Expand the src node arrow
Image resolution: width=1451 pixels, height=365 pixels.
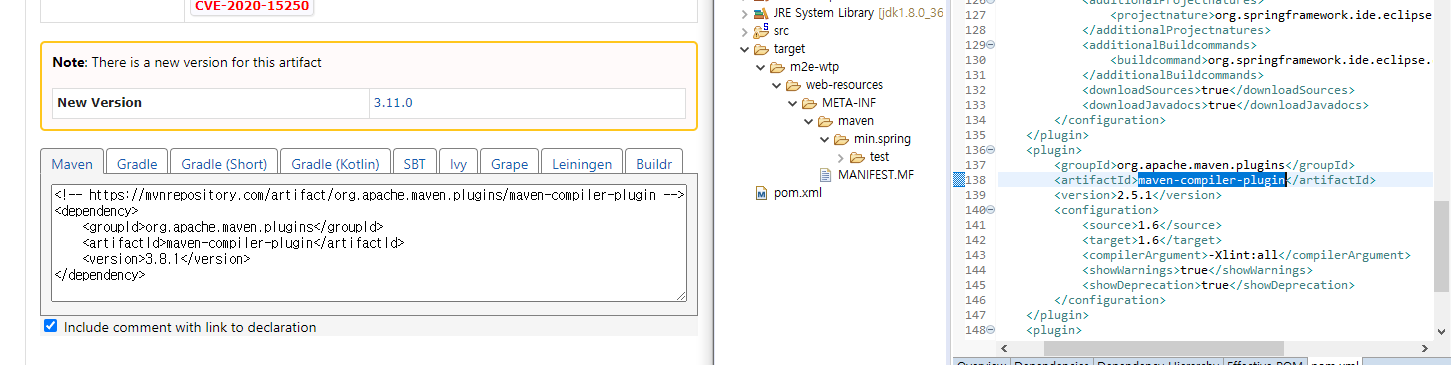(746, 31)
